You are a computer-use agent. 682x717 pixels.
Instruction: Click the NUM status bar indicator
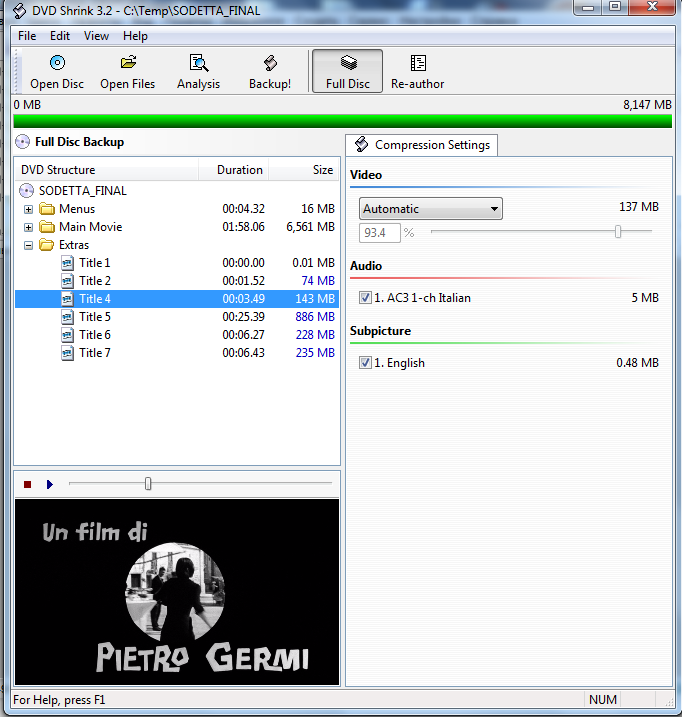(603, 700)
